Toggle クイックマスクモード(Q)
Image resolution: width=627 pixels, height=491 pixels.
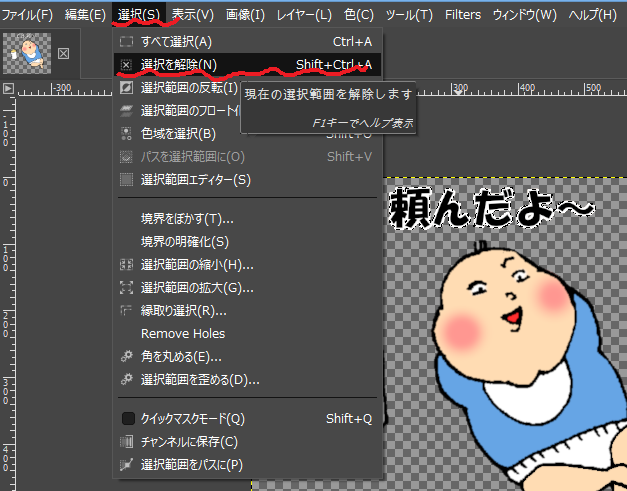point(247,419)
